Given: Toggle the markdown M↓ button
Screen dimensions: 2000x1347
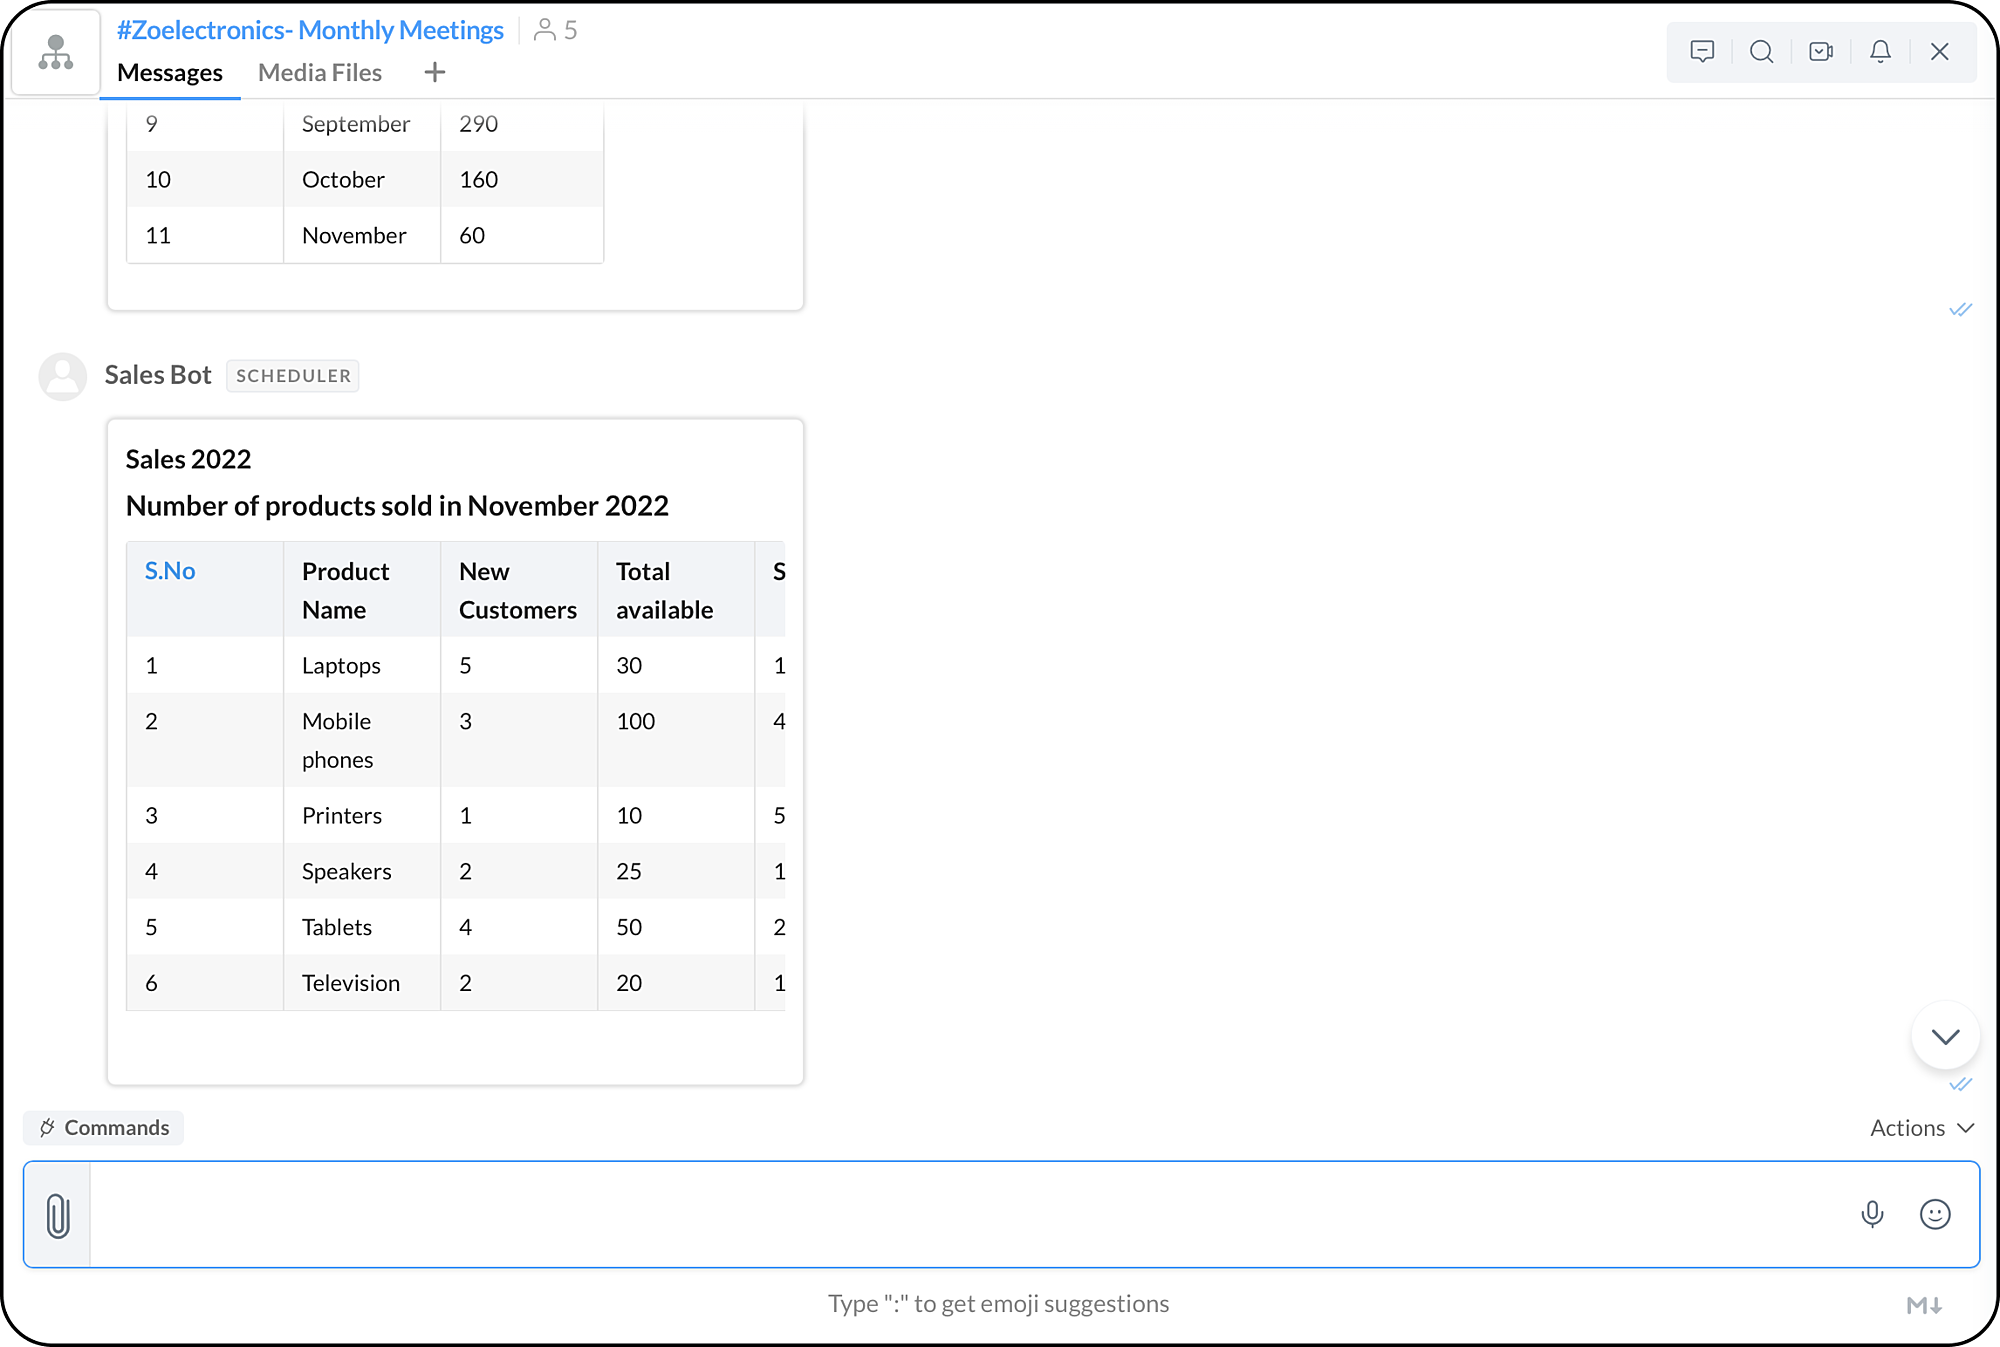Looking at the screenshot, I should (1923, 1304).
